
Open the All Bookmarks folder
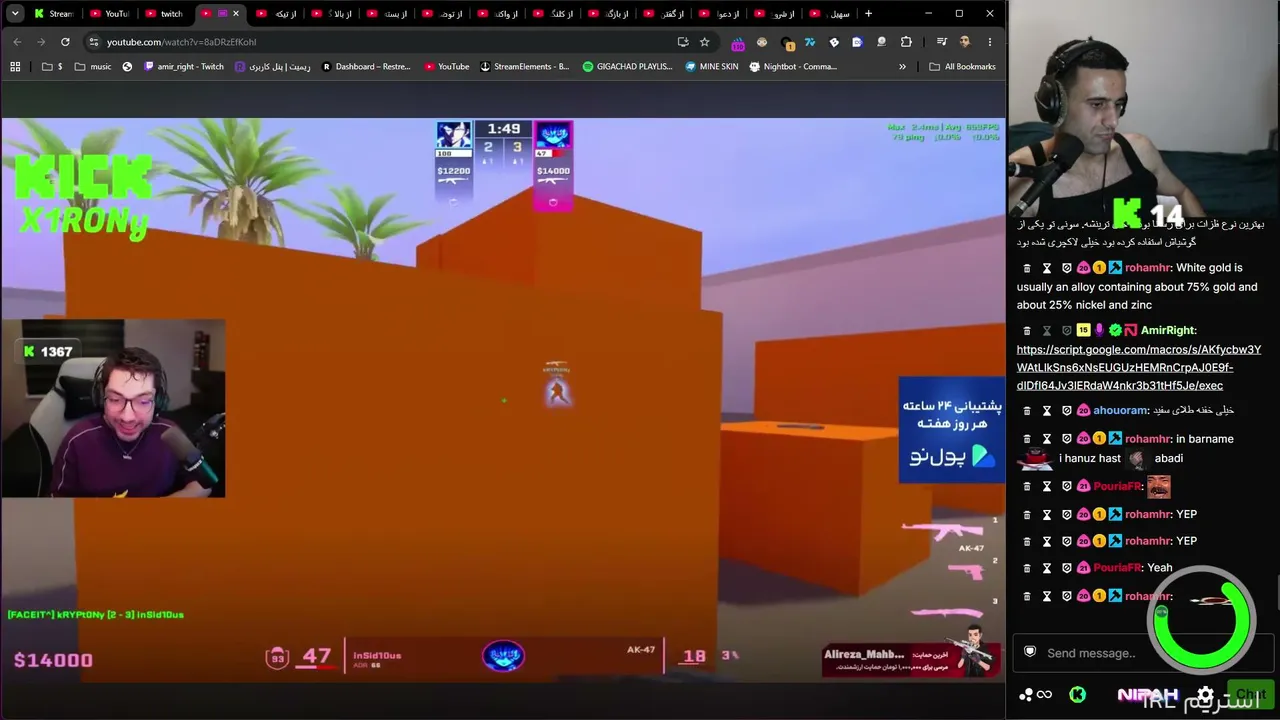tap(962, 67)
